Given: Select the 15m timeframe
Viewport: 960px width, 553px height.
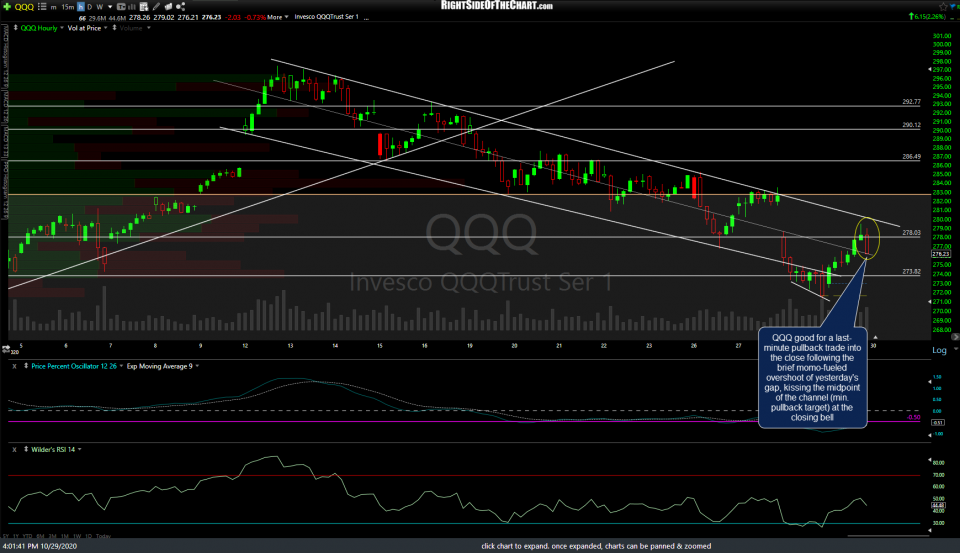Looking at the screenshot, I should click(67, 7).
